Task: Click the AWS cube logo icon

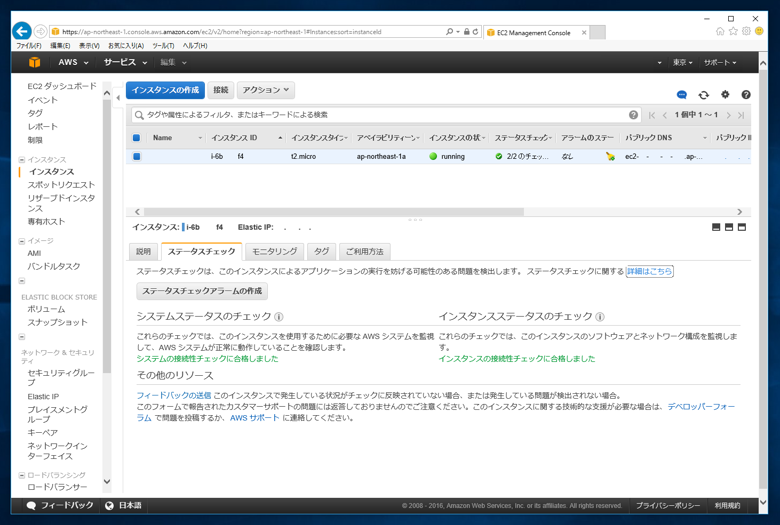Action: coord(34,62)
